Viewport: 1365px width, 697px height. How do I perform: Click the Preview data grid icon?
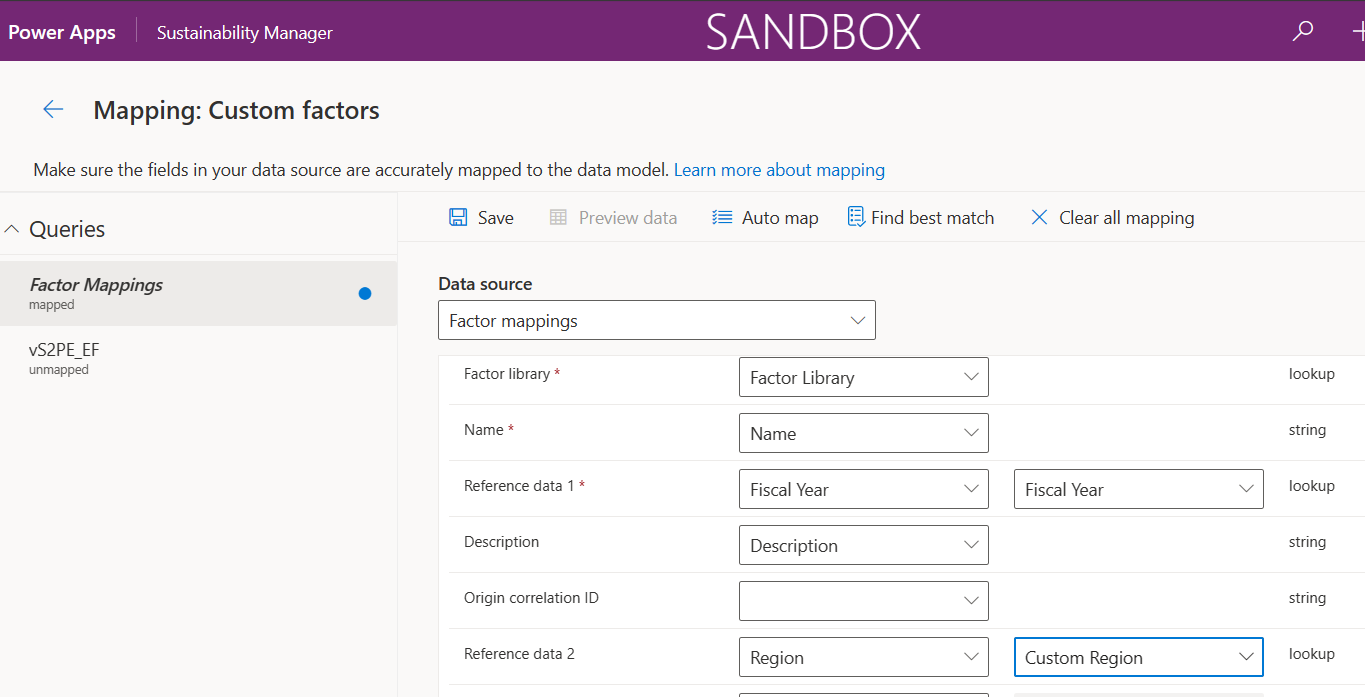558,217
